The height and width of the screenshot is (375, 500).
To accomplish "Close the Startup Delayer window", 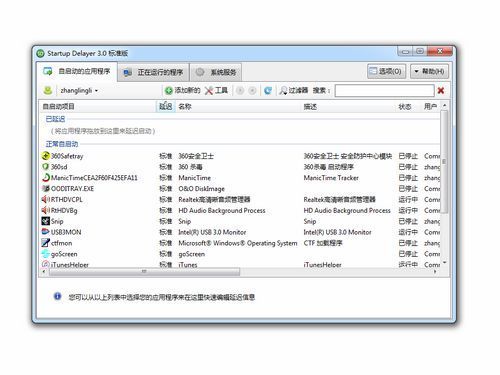I will [440, 51].
